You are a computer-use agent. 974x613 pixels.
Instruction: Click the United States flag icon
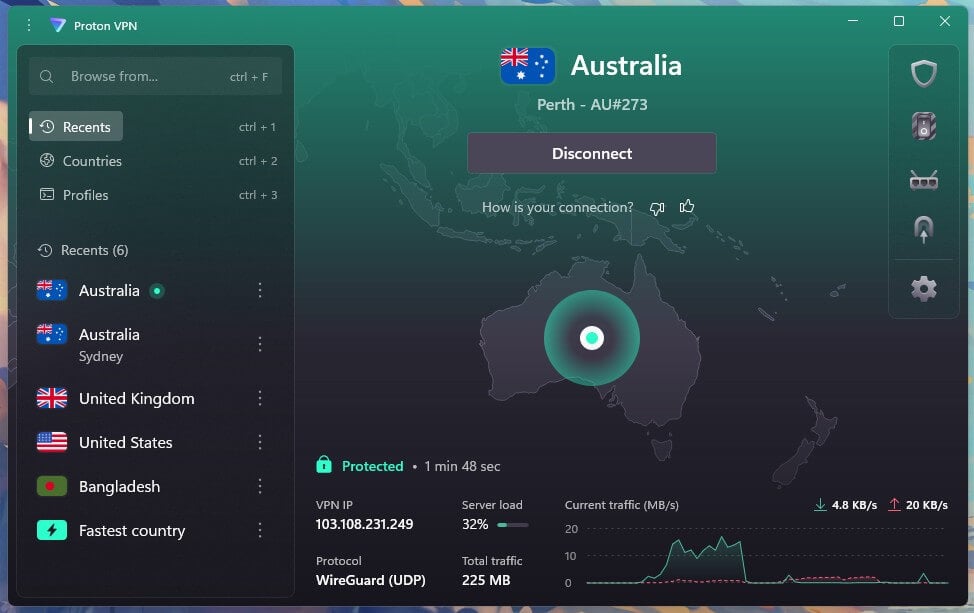click(52, 442)
